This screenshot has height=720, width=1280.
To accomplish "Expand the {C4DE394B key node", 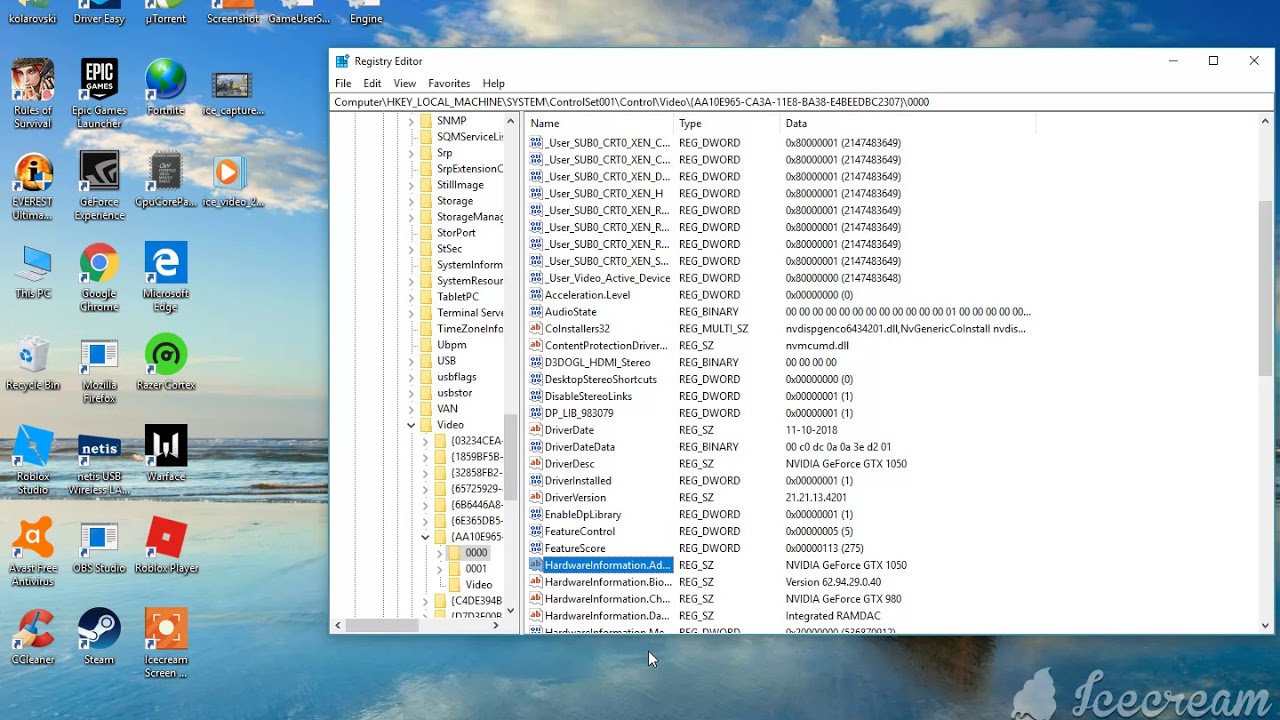I will (x=425, y=601).
